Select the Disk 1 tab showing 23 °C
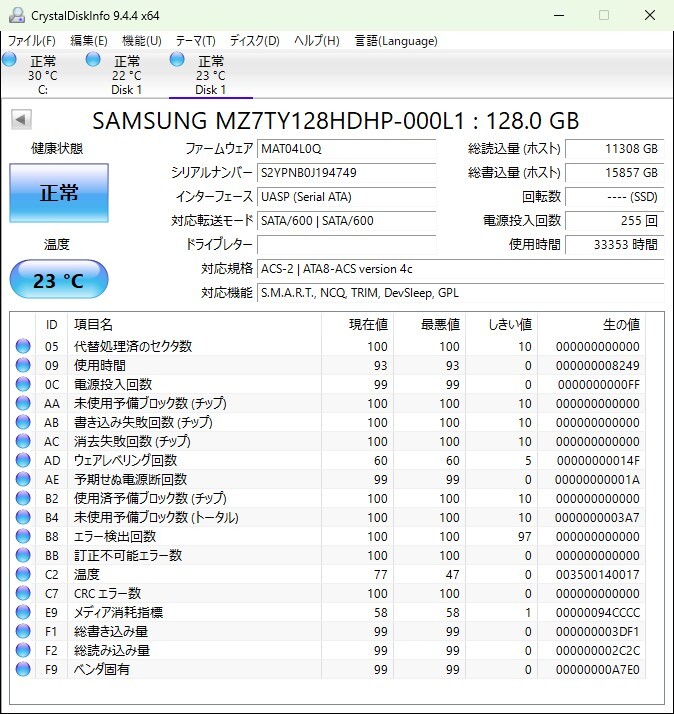The image size is (674, 714). pos(210,75)
